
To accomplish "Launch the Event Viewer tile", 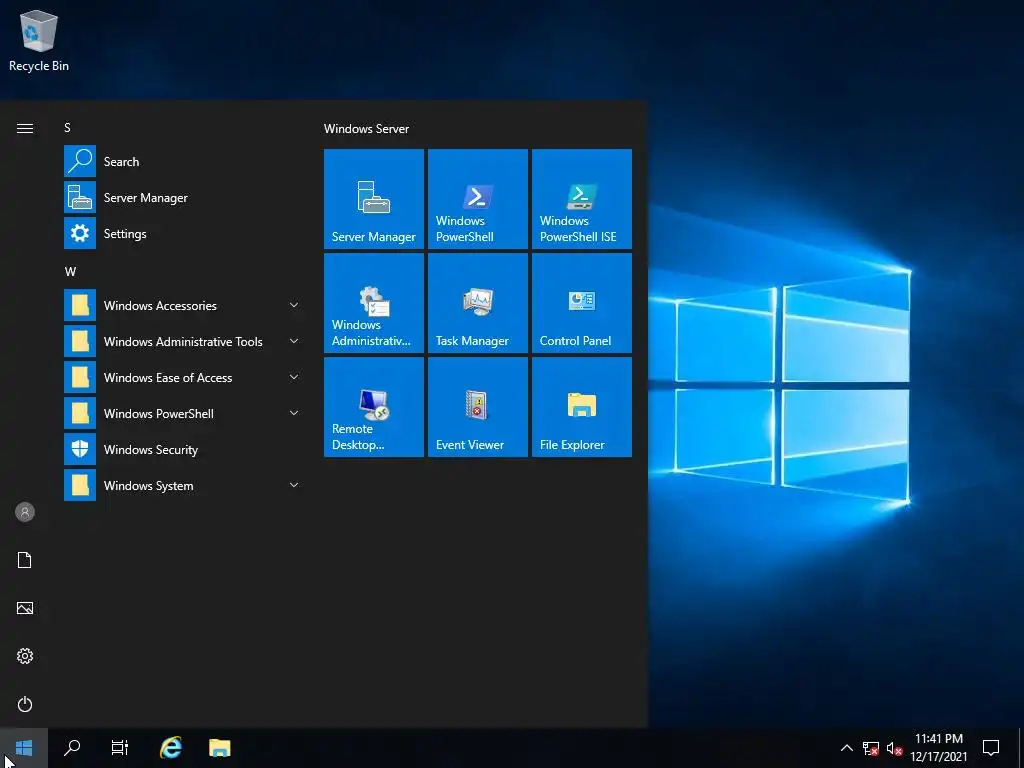I will [x=477, y=407].
